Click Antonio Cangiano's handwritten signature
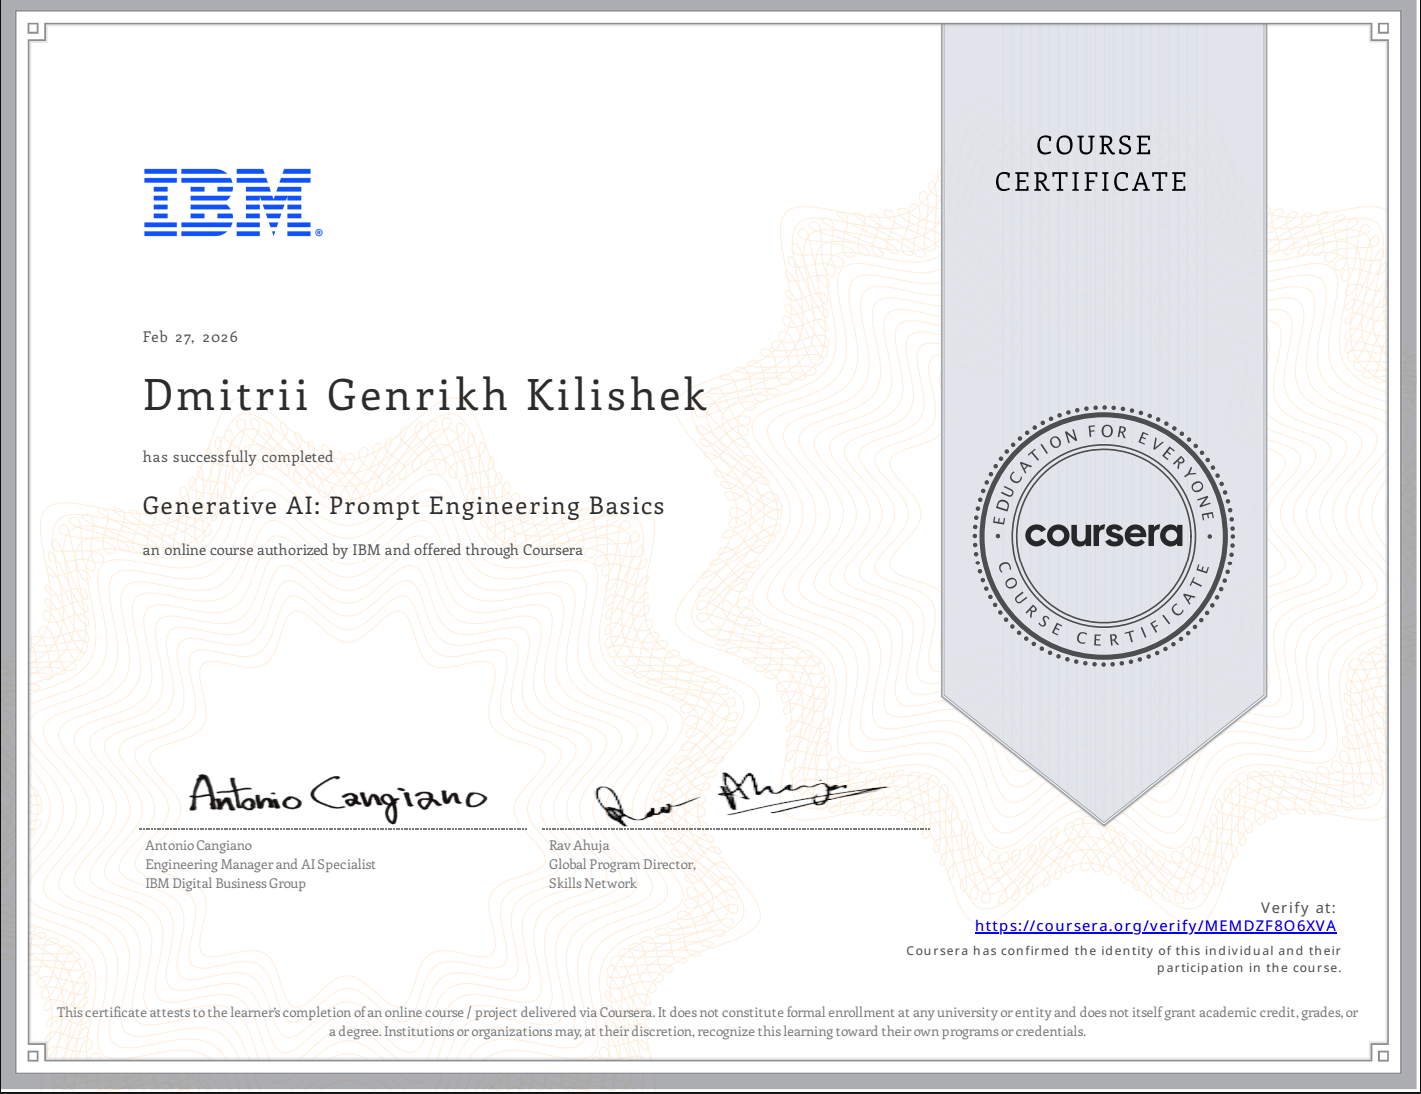 point(338,797)
